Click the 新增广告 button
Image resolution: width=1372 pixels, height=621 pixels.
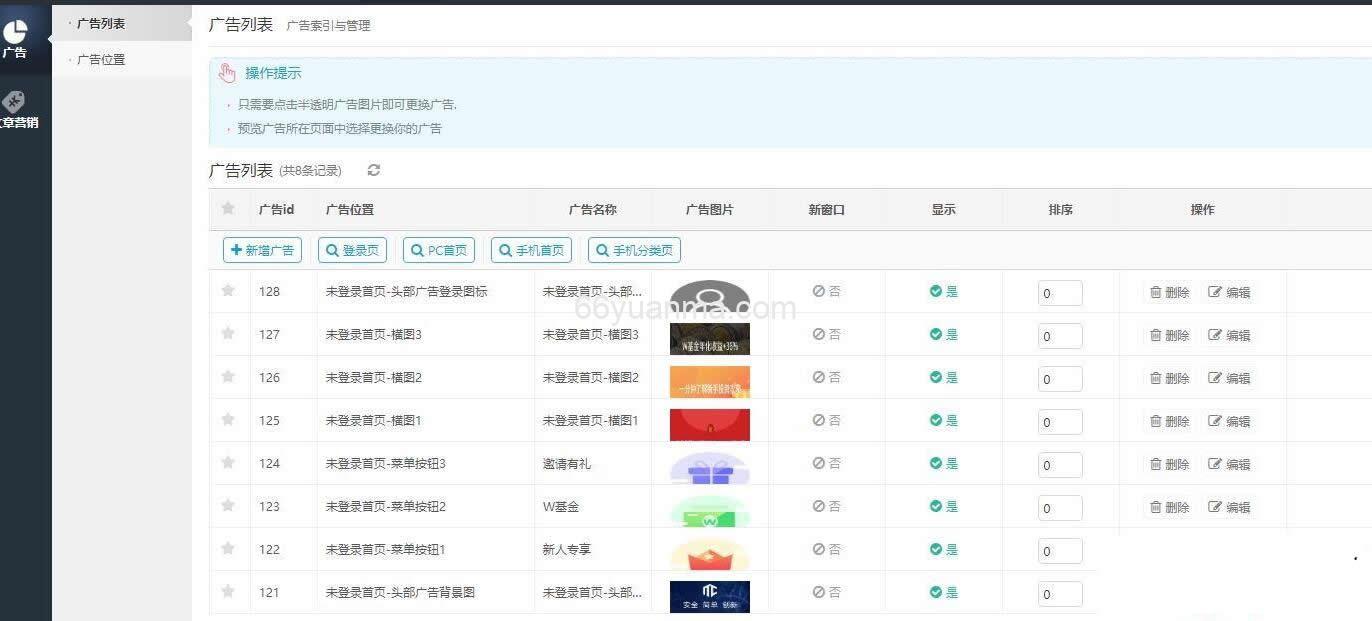pyautogui.click(x=262, y=250)
